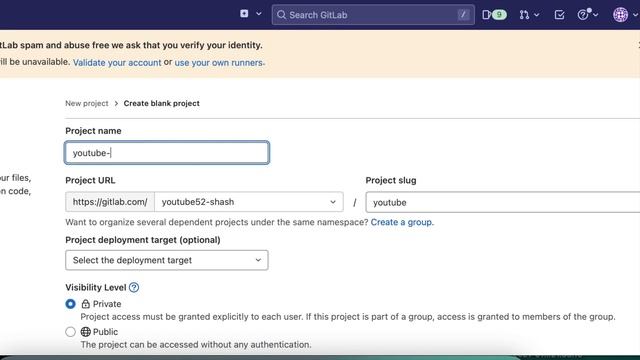Open the youtube52-shash namespace dropdown

[249, 202]
